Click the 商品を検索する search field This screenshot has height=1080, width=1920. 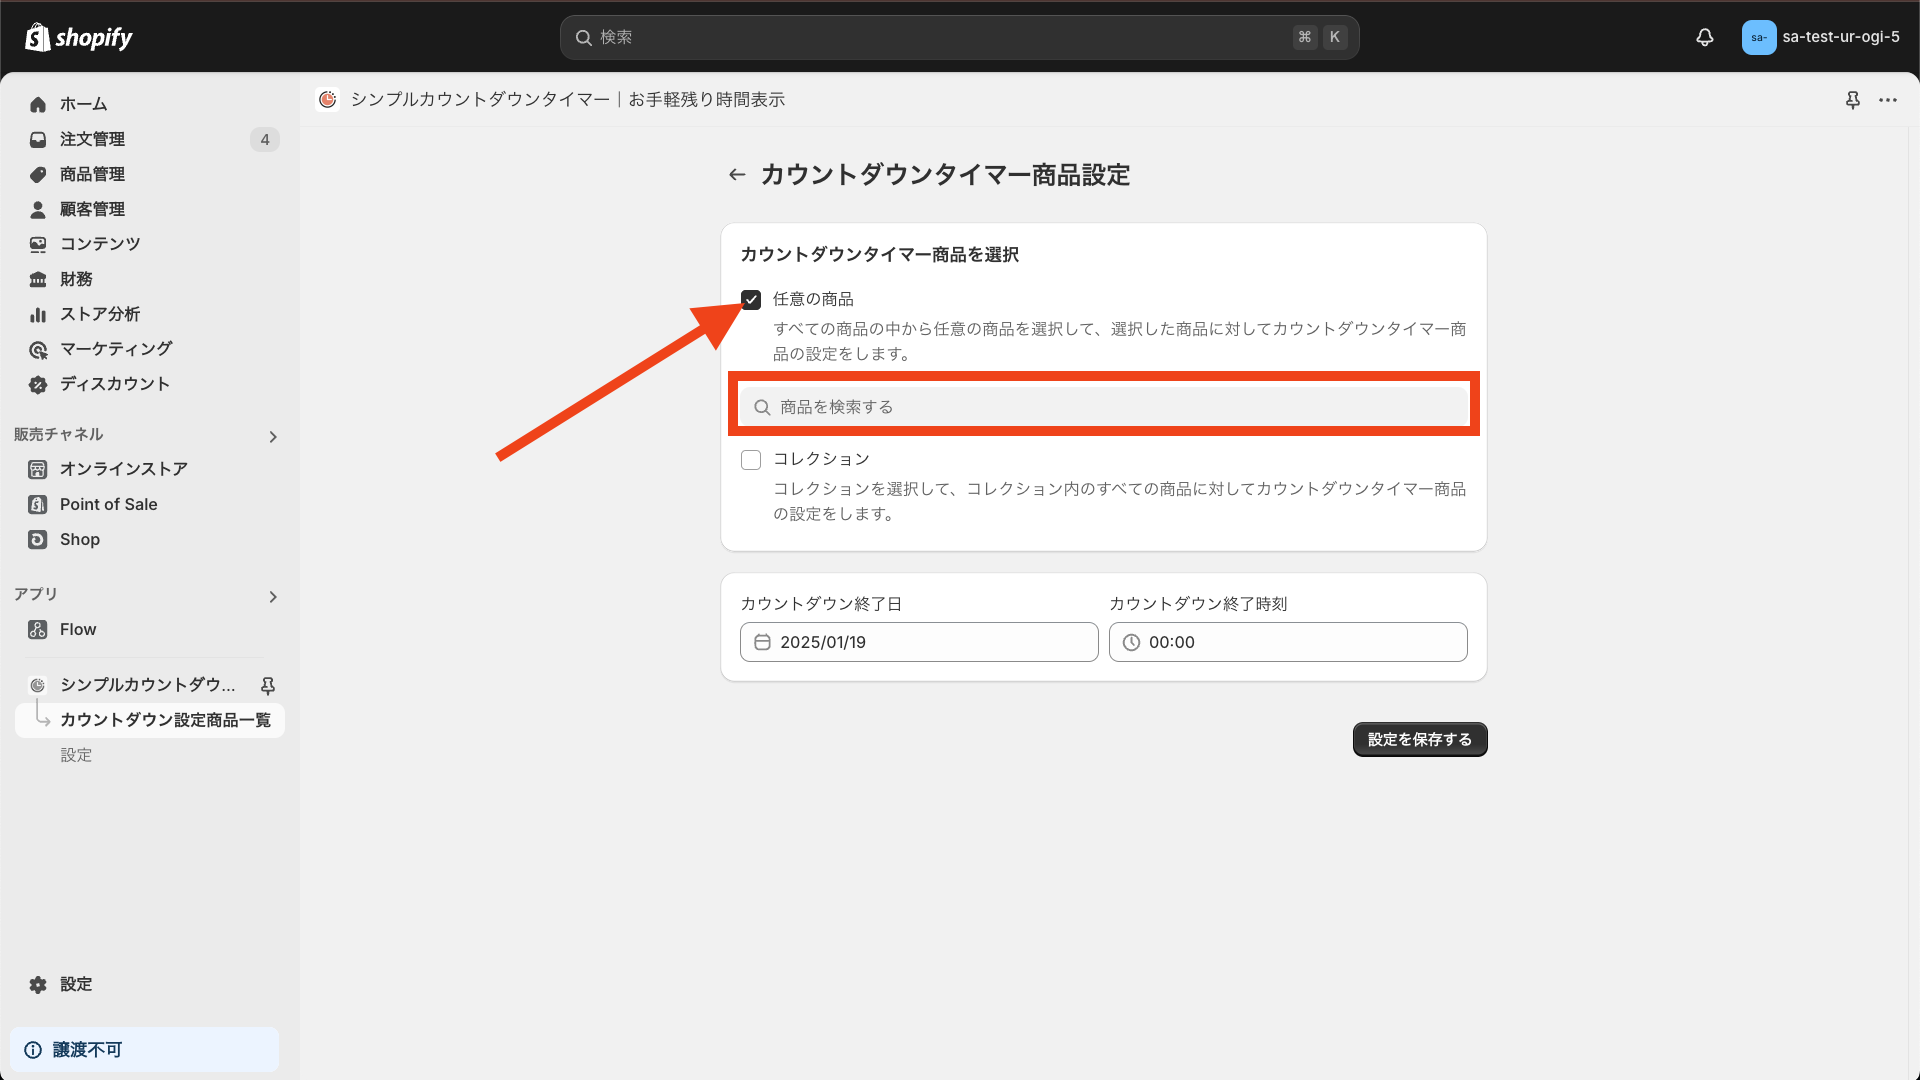tap(1104, 407)
